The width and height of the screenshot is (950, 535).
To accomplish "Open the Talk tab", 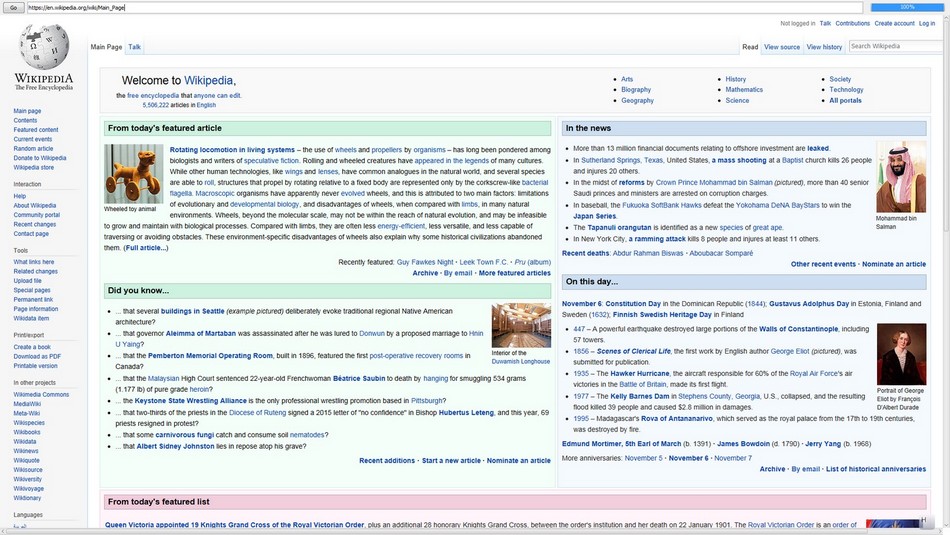I will coord(135,47).
